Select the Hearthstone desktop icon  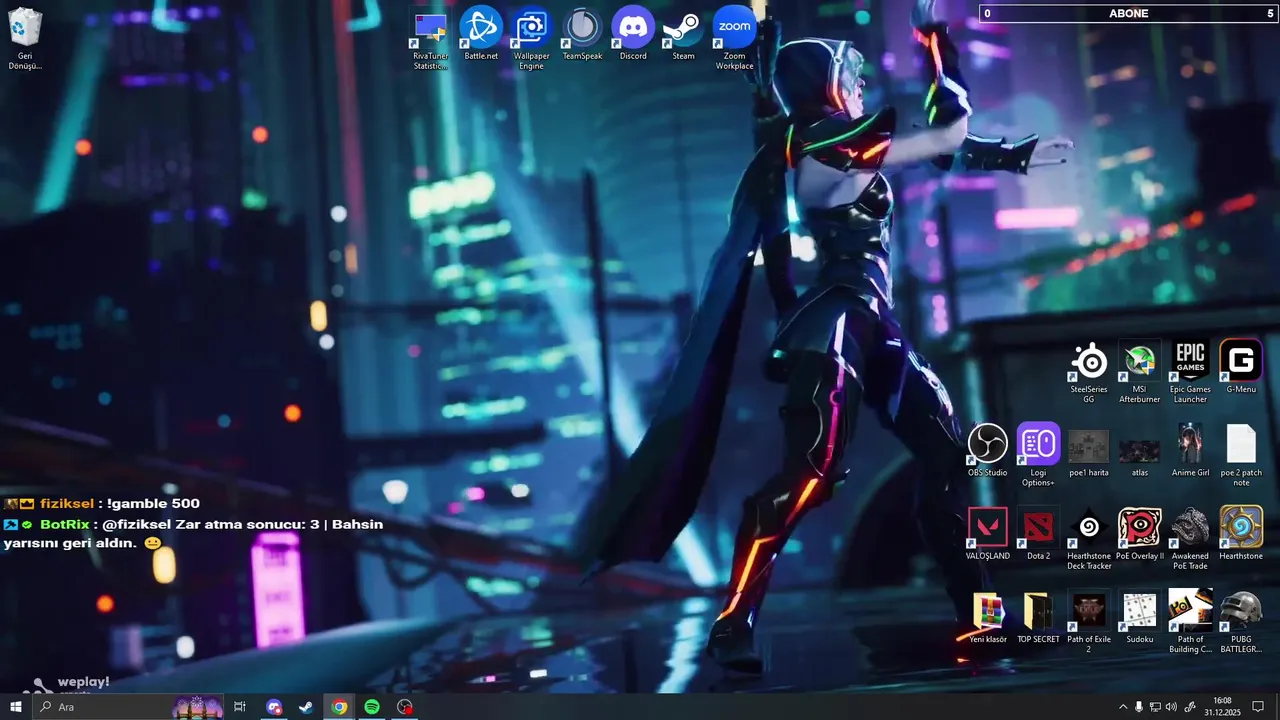[x=1241, y=533]
